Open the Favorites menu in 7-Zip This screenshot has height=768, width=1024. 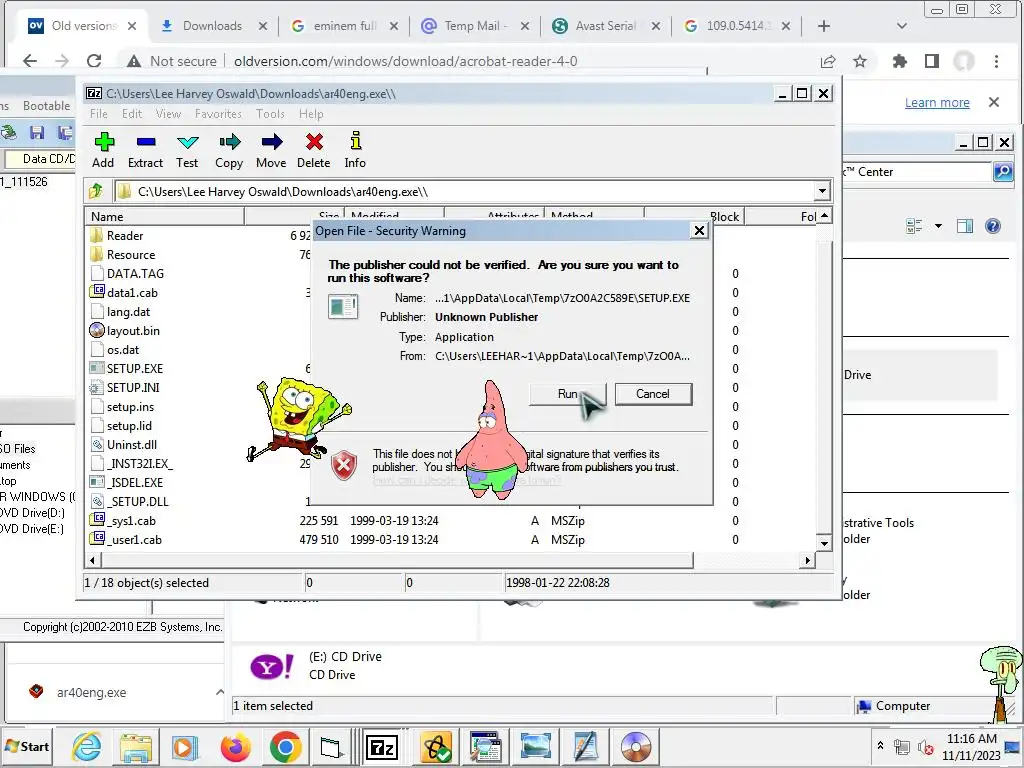(218, 114)
